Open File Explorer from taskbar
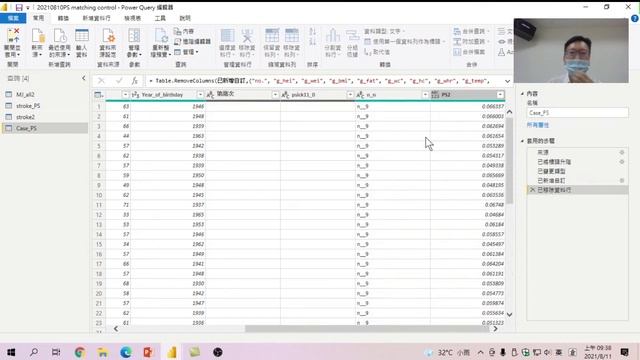640x360 pixels. coord(102,352)
